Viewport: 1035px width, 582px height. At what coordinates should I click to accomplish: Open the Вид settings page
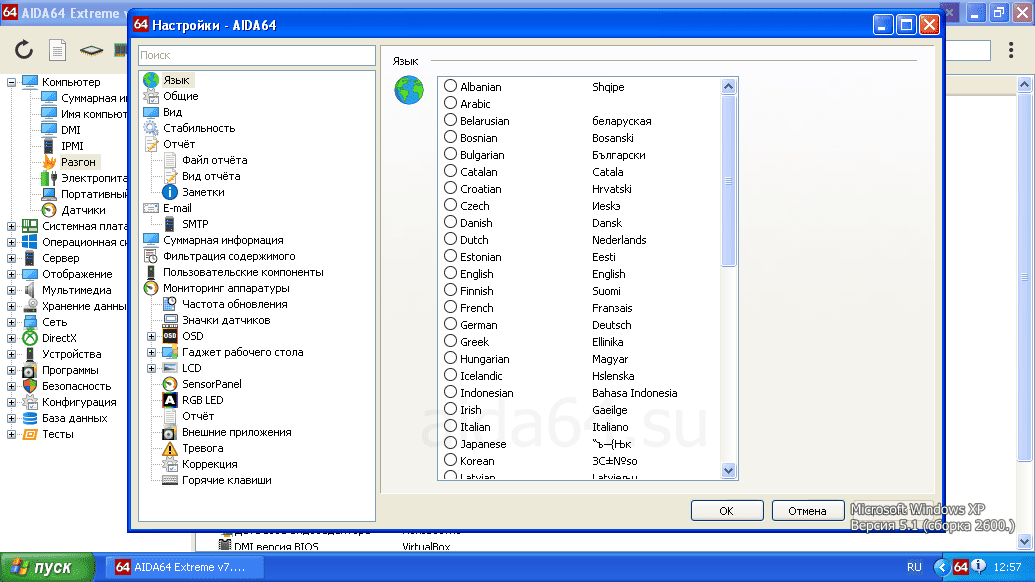tap(172, 112)
